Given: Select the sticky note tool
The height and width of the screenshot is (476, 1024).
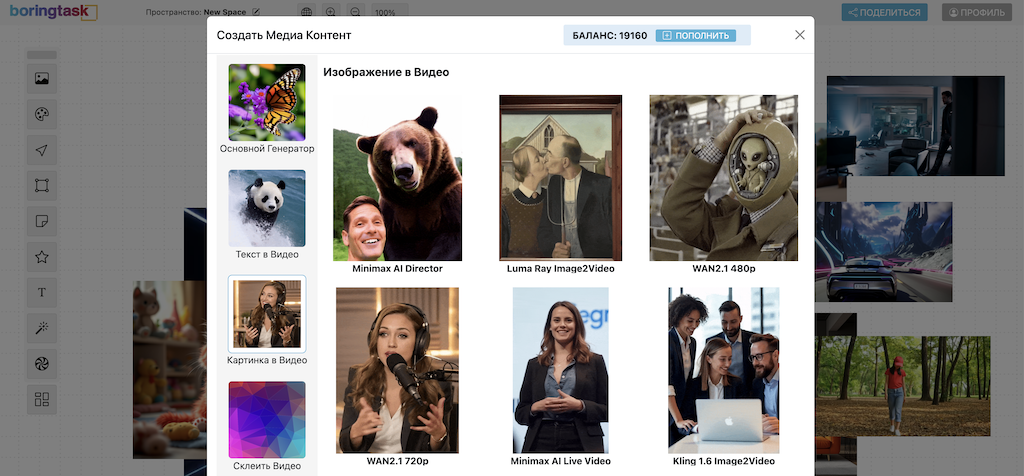Looking at the screenshot, I should pyautogui.click(x=42, y=221).
